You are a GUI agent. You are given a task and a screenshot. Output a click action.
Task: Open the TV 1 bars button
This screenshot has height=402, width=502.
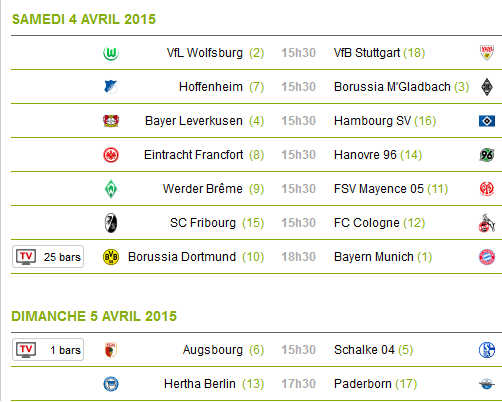click(48, 350)
